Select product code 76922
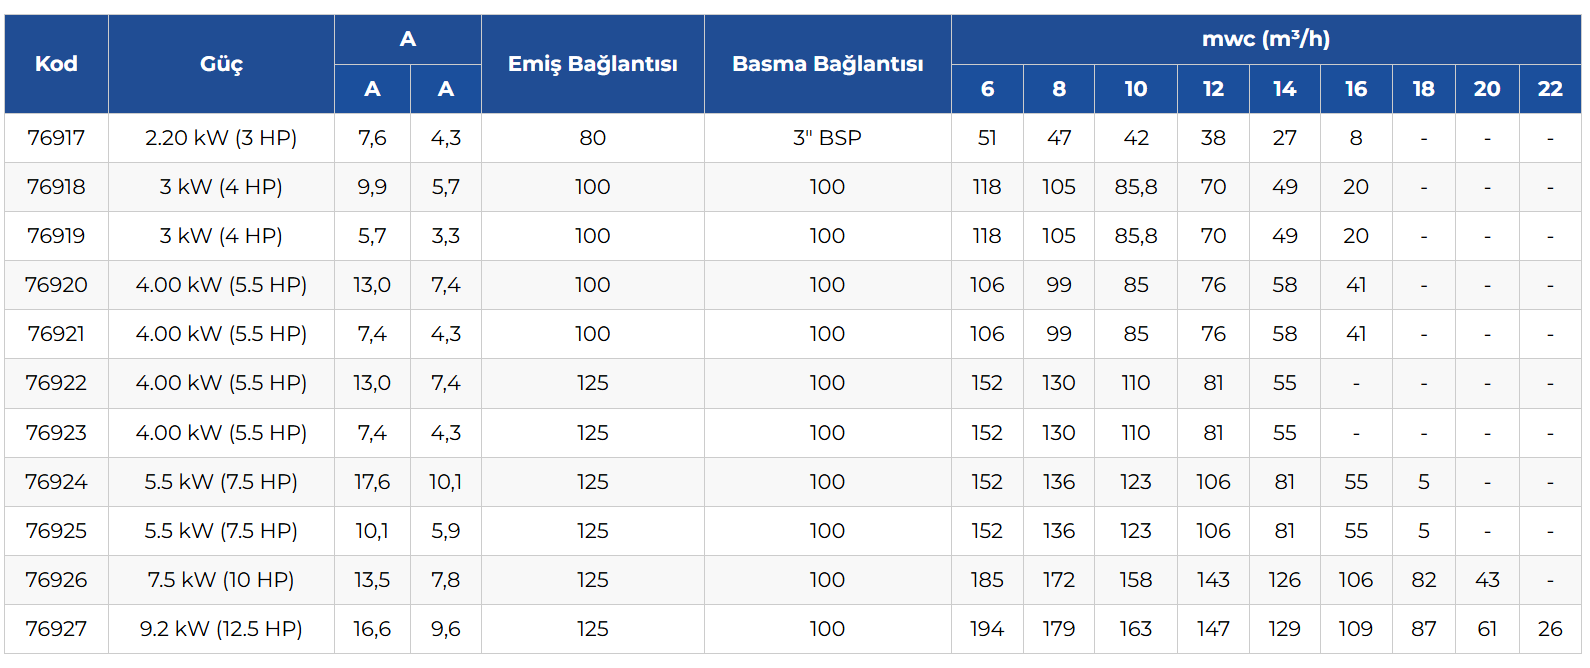Screen dimensions: 1590x668 pyautogui.click(x=56, y=383)
